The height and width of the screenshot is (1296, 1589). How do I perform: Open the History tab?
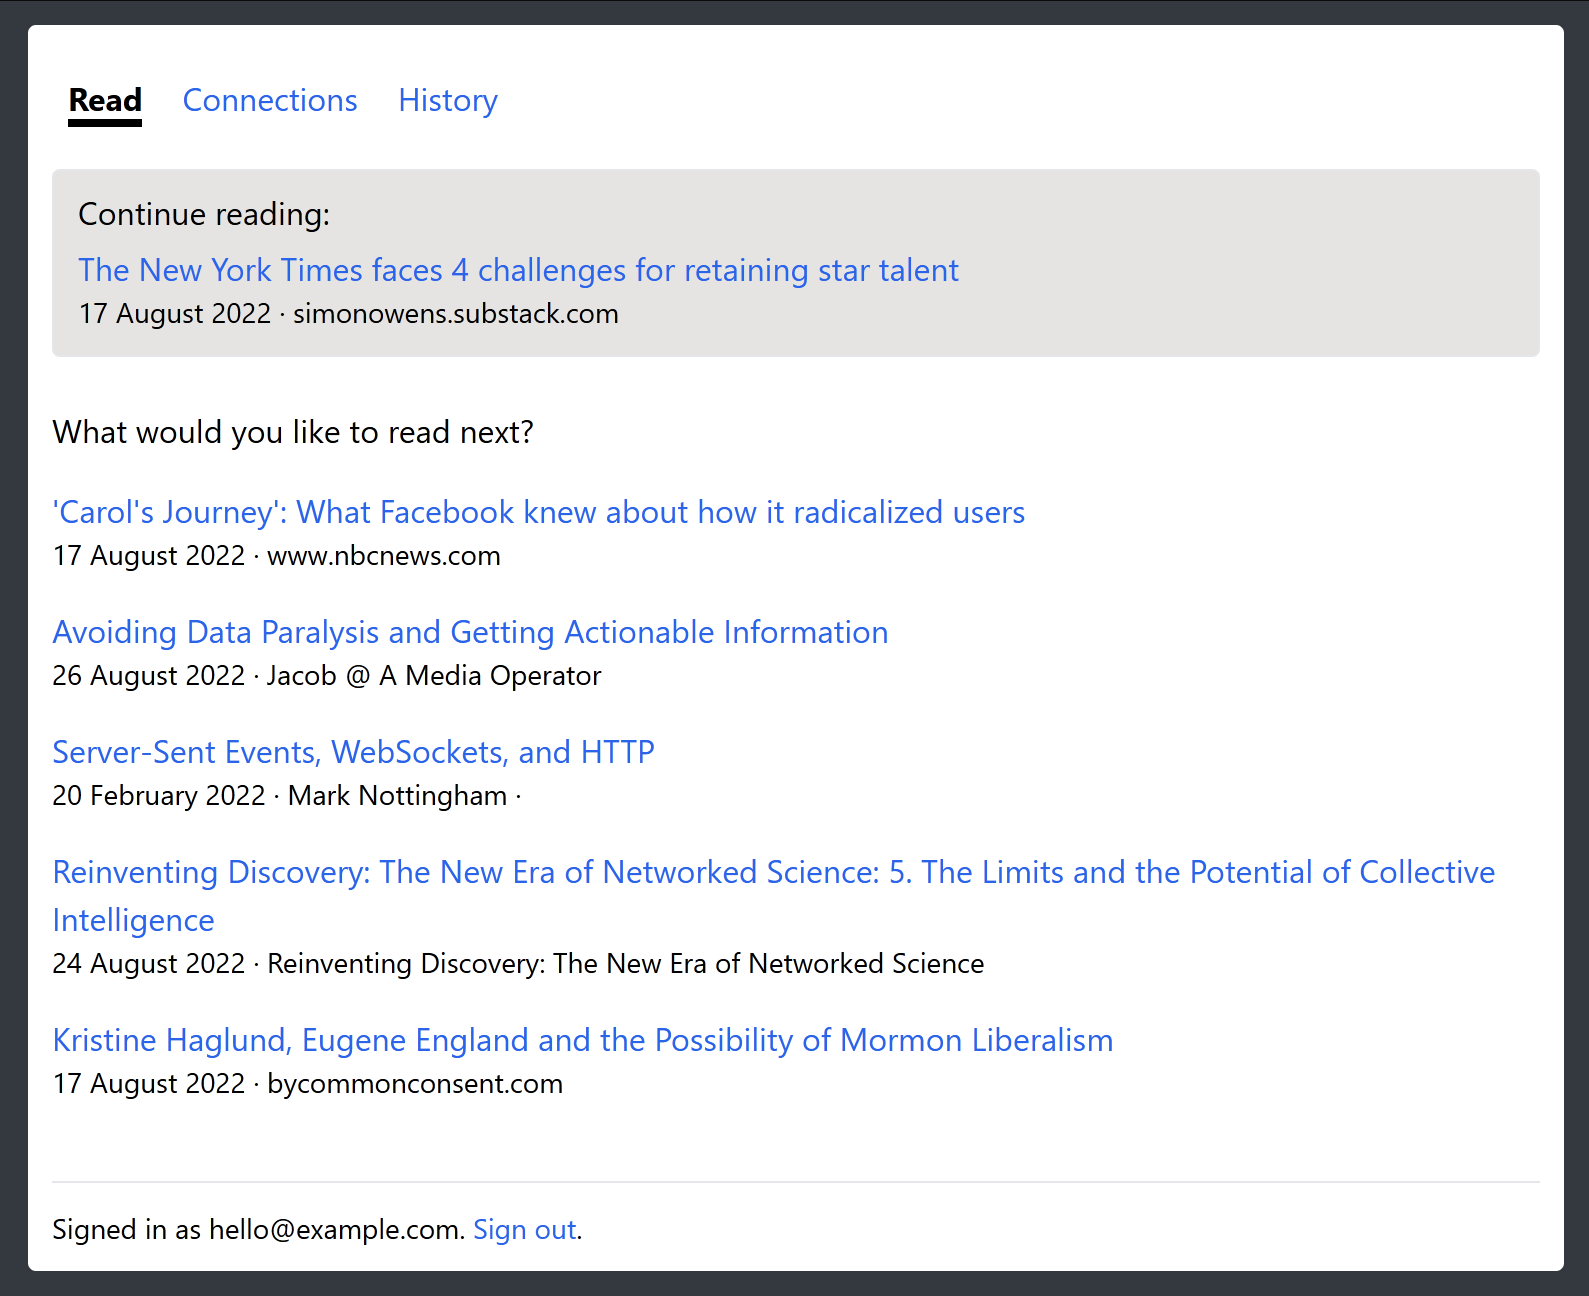(448, 101)
